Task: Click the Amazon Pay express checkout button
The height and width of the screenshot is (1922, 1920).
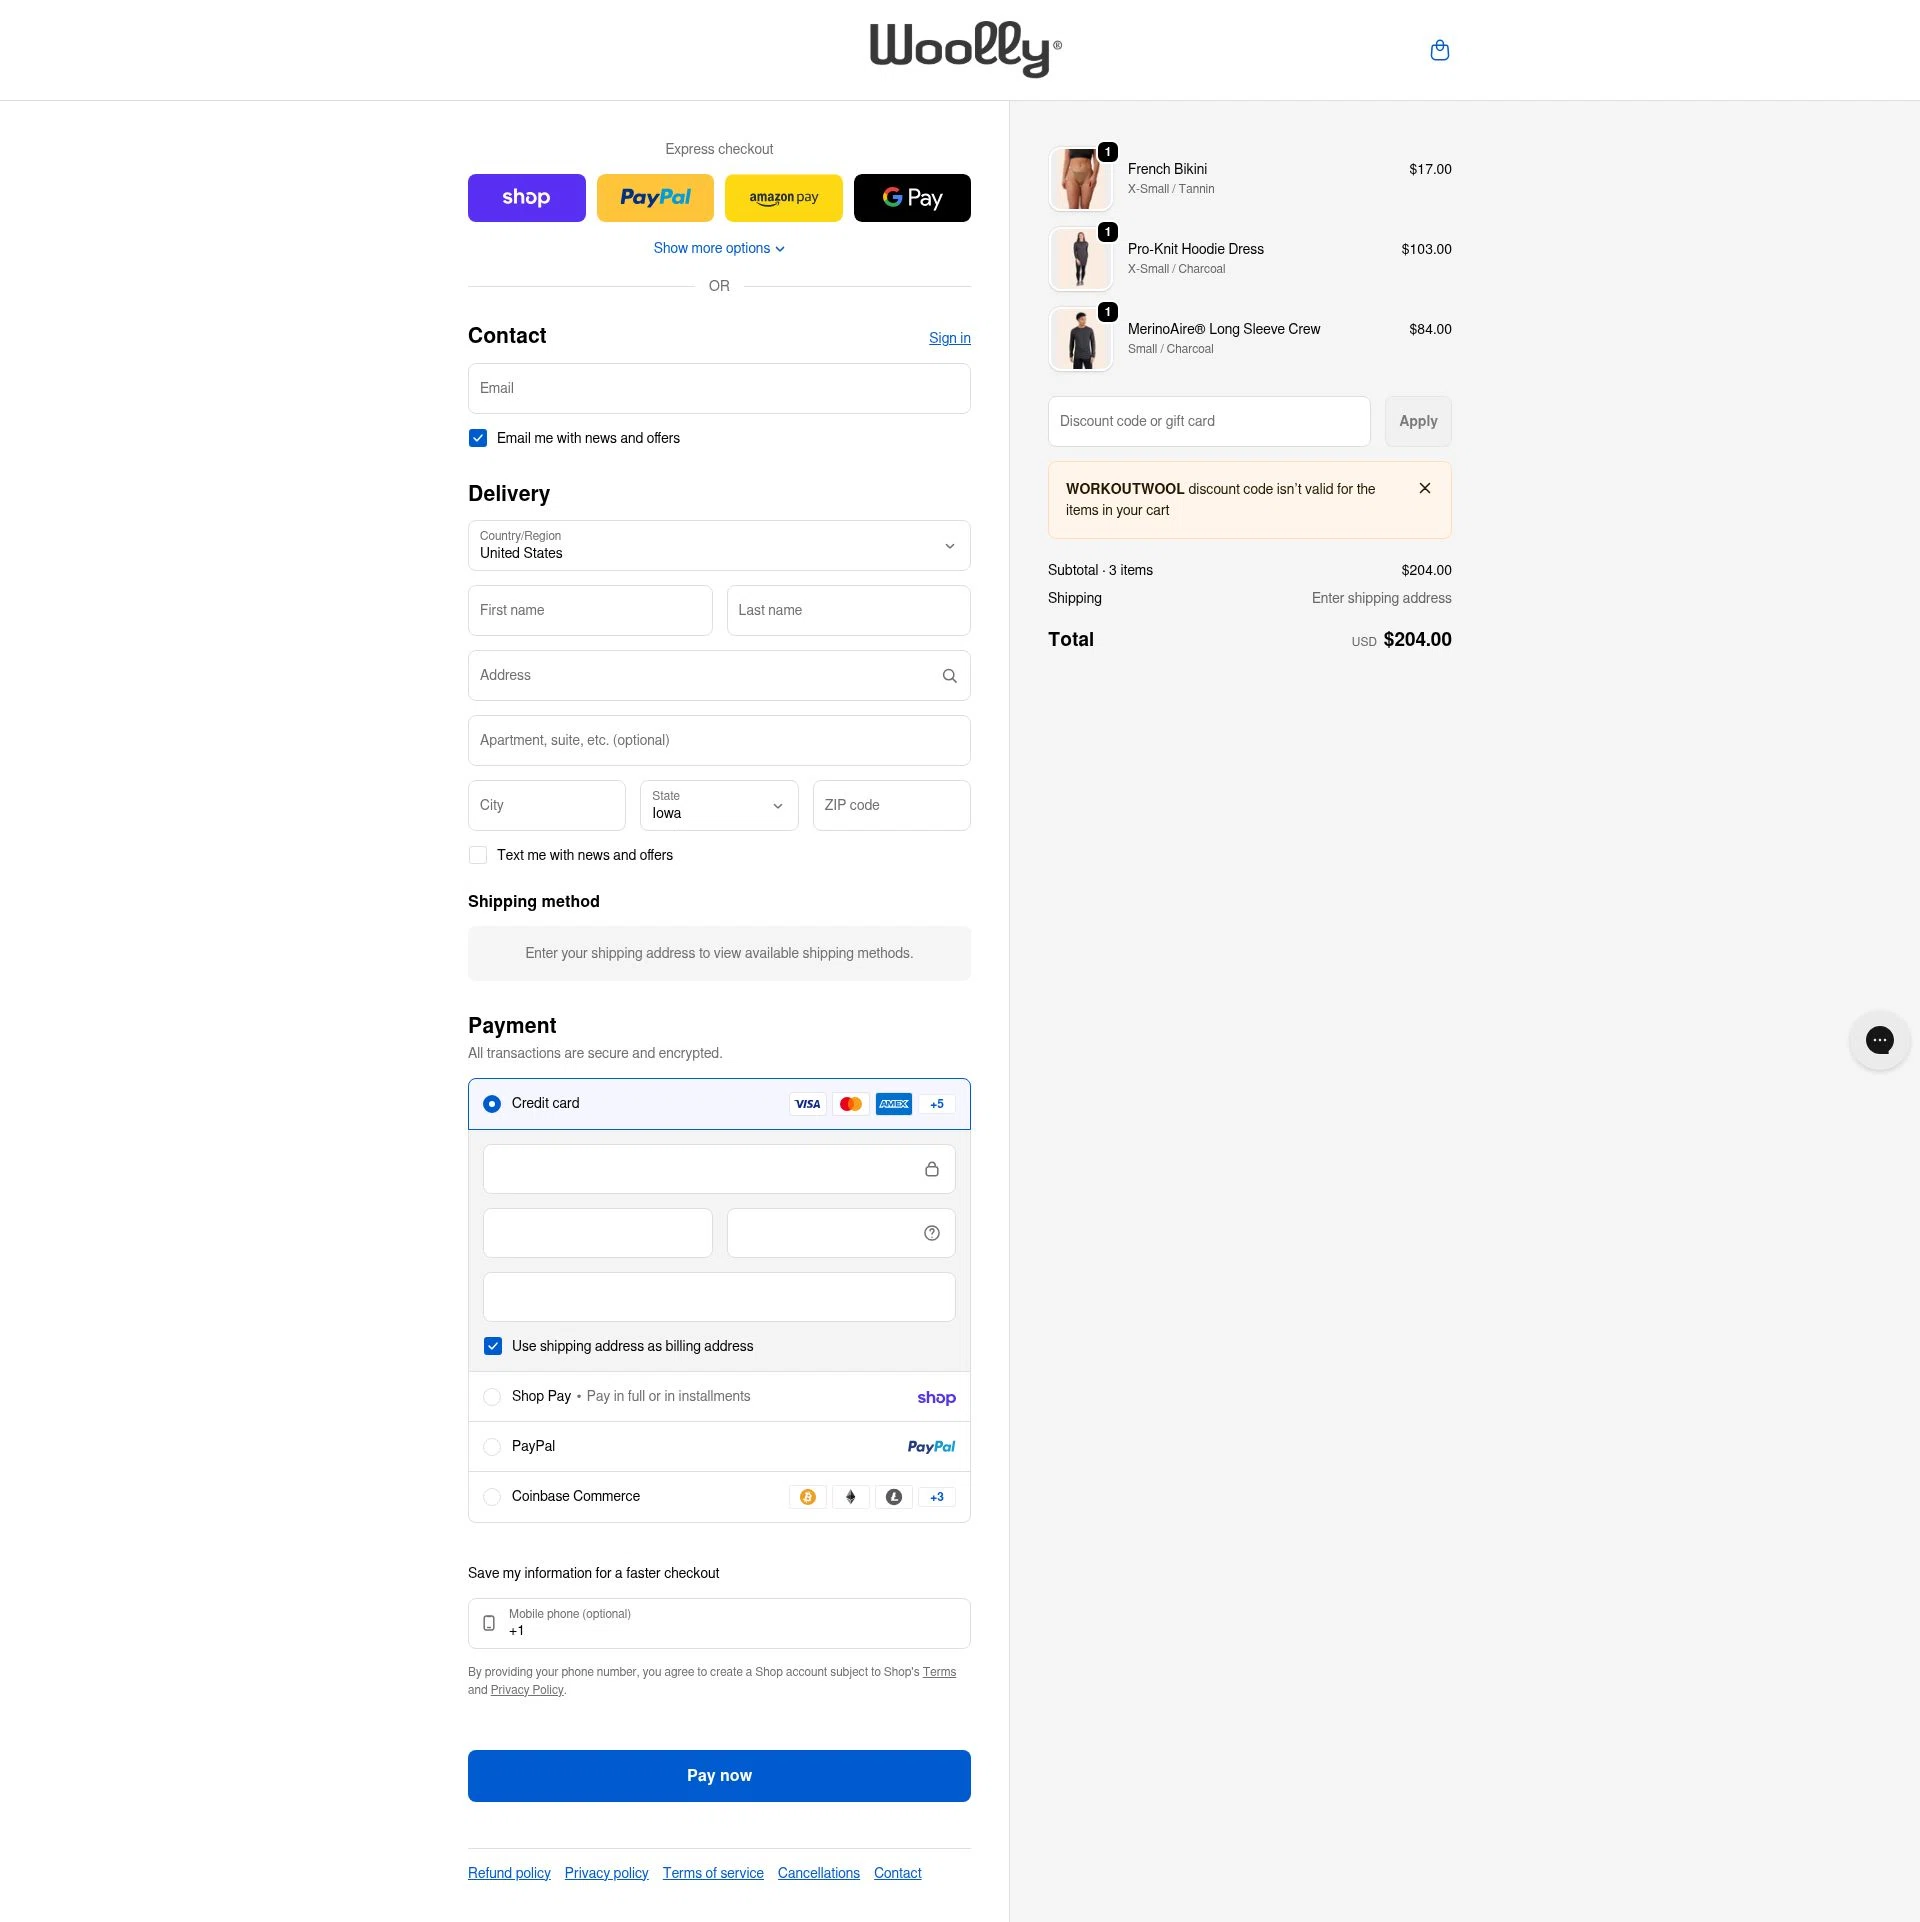Action: (783, 197)
